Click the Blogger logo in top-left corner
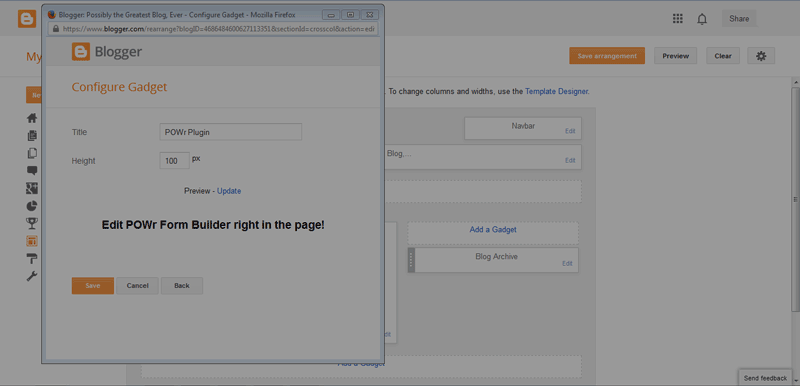Screen dimensions: 800x386 [x=27, y=19]
